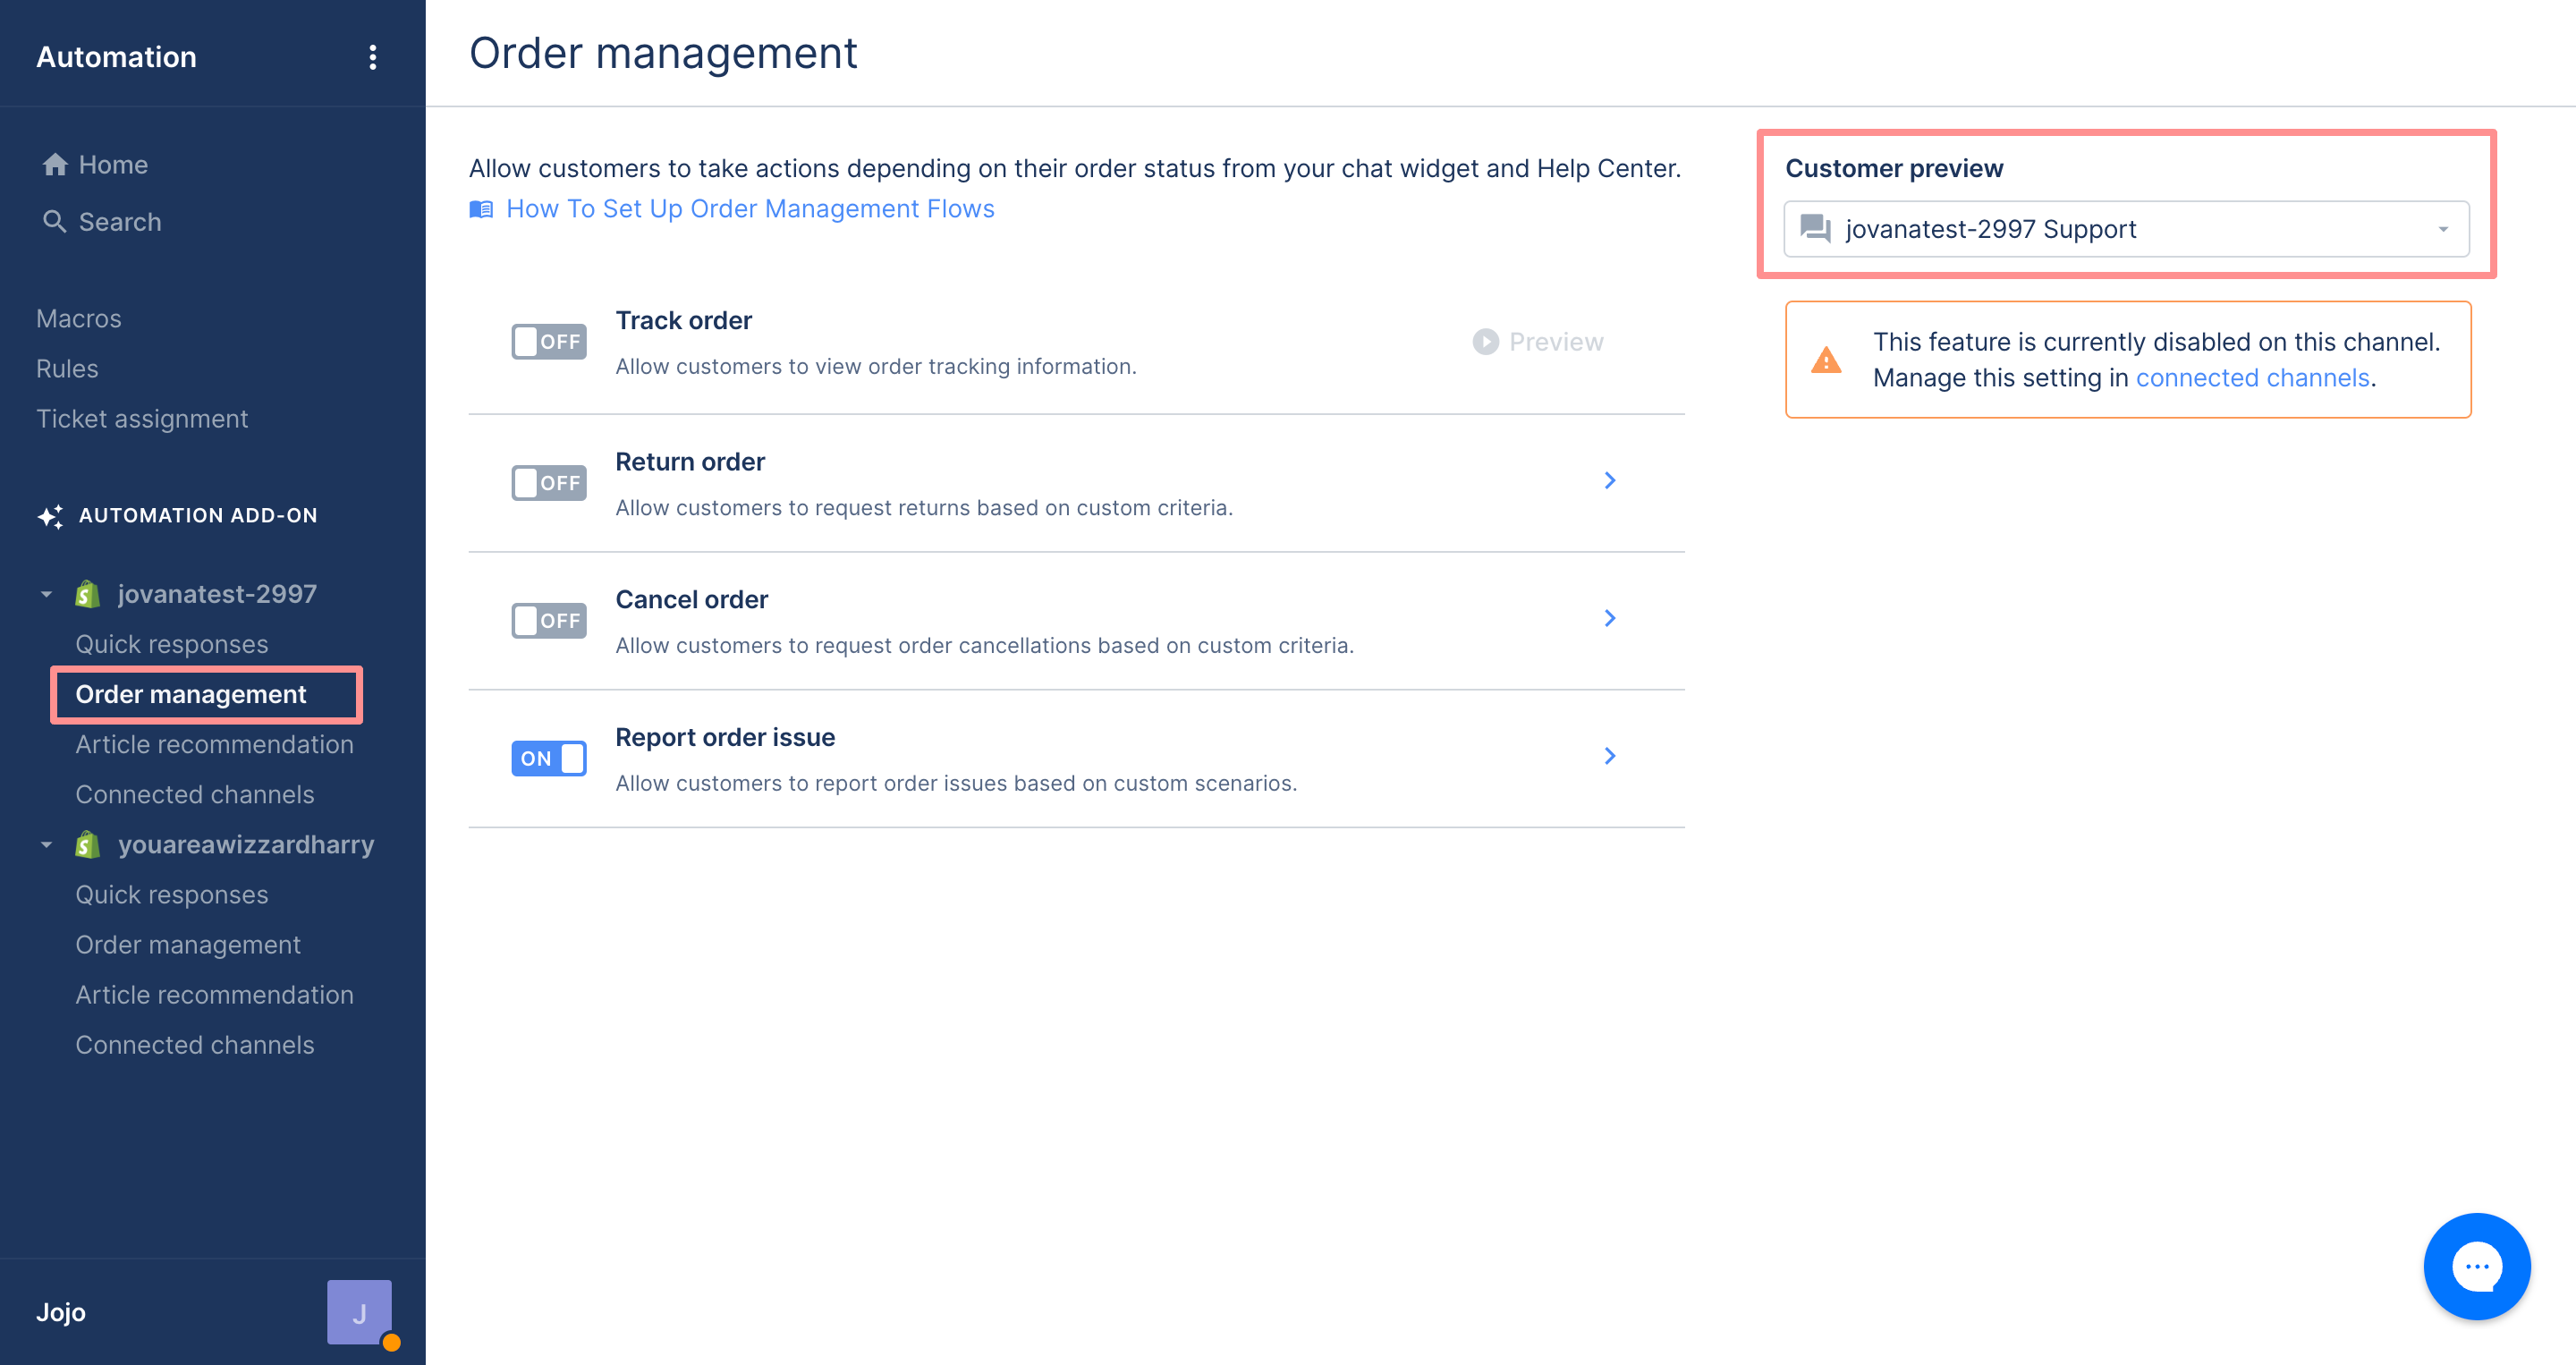Open the blue chat widget bubble
The image size is (2576, 1365).
pyautogui.click(x=2477, y=1266)
